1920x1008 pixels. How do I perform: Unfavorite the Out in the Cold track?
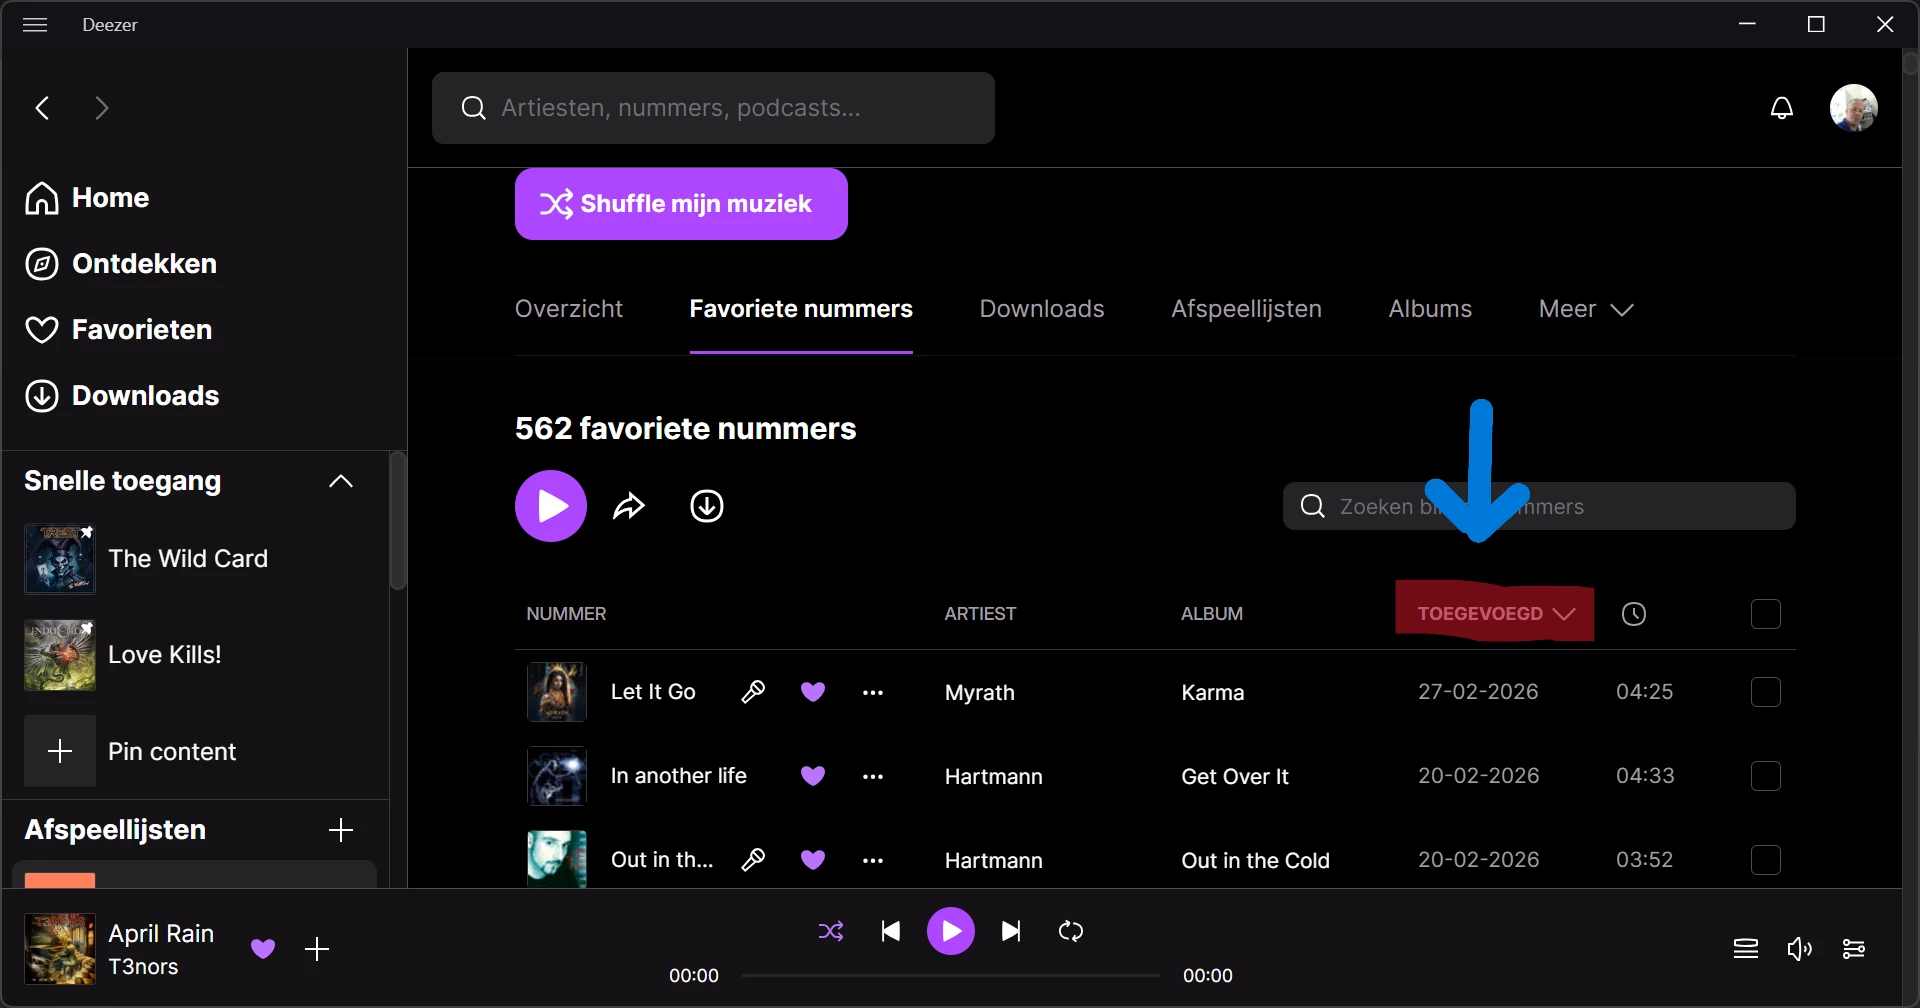[813, 860]
